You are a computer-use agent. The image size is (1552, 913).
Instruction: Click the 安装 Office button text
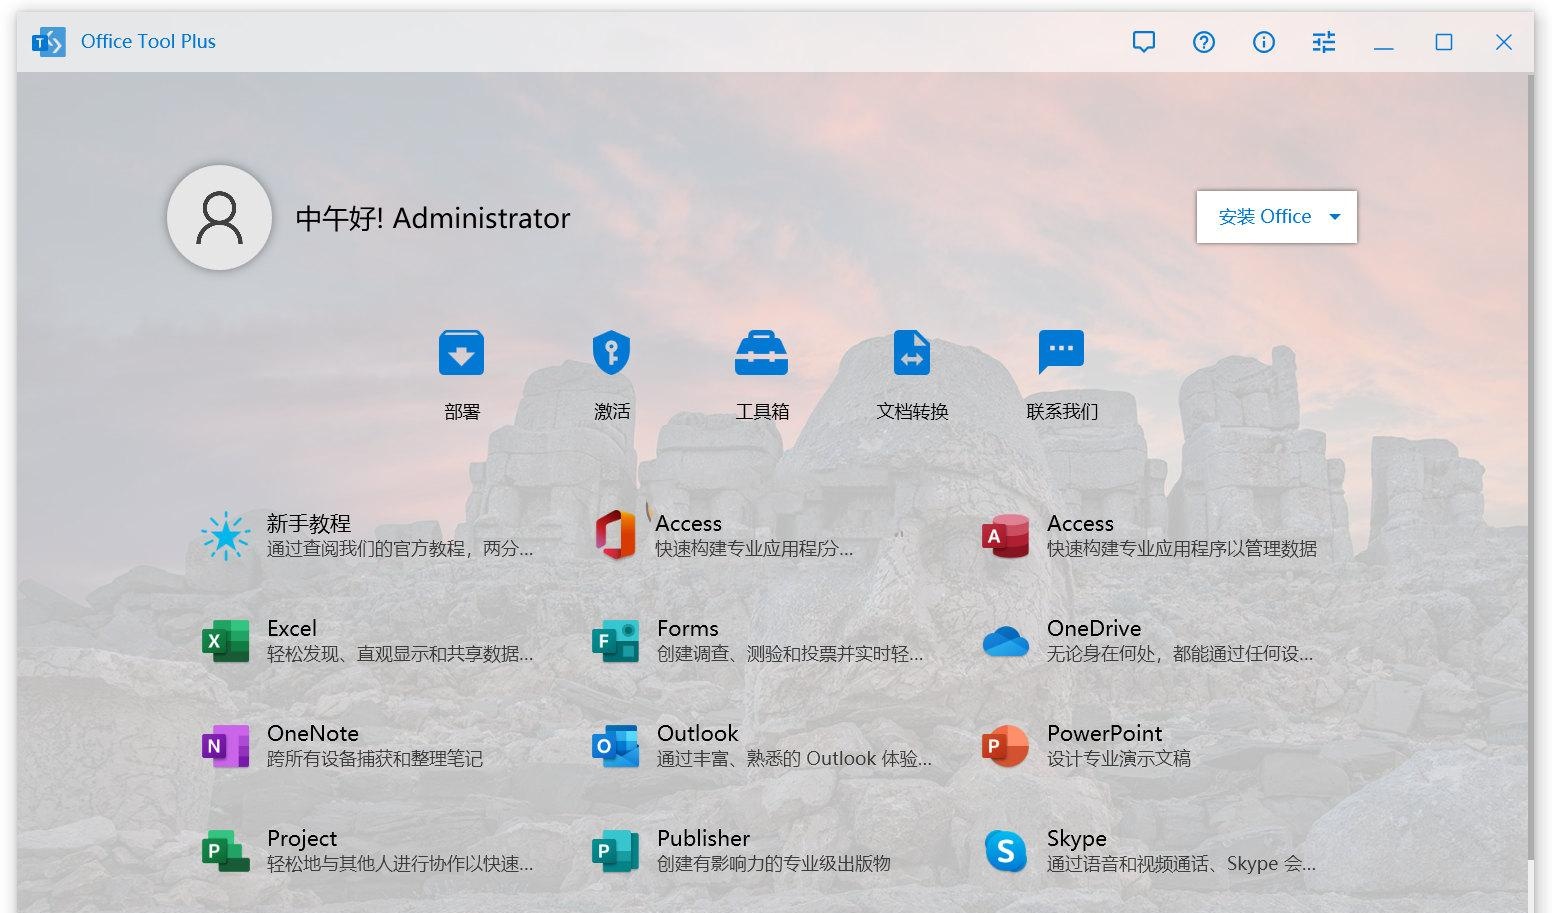click(x=1264, y=217)
